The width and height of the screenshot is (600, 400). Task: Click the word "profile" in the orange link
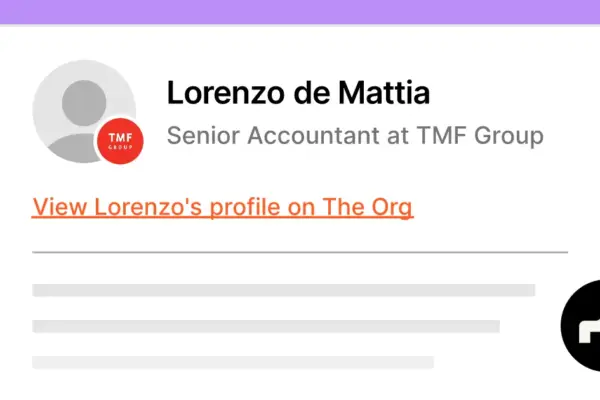pyautogui.click(x=231, y=207)
